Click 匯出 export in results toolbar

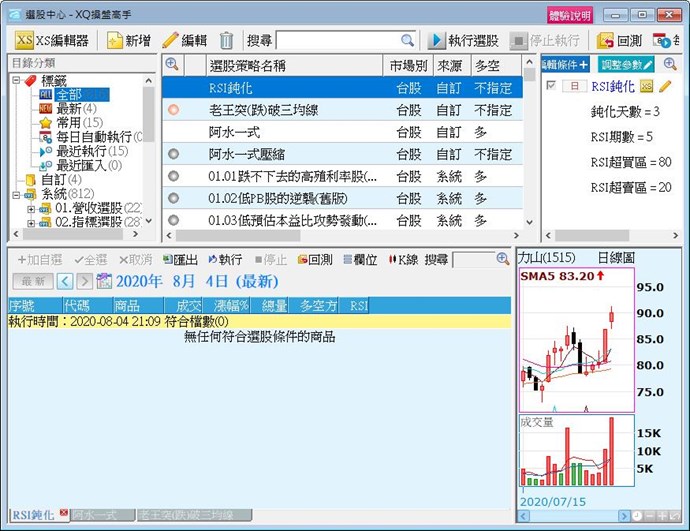pos(184,259)
